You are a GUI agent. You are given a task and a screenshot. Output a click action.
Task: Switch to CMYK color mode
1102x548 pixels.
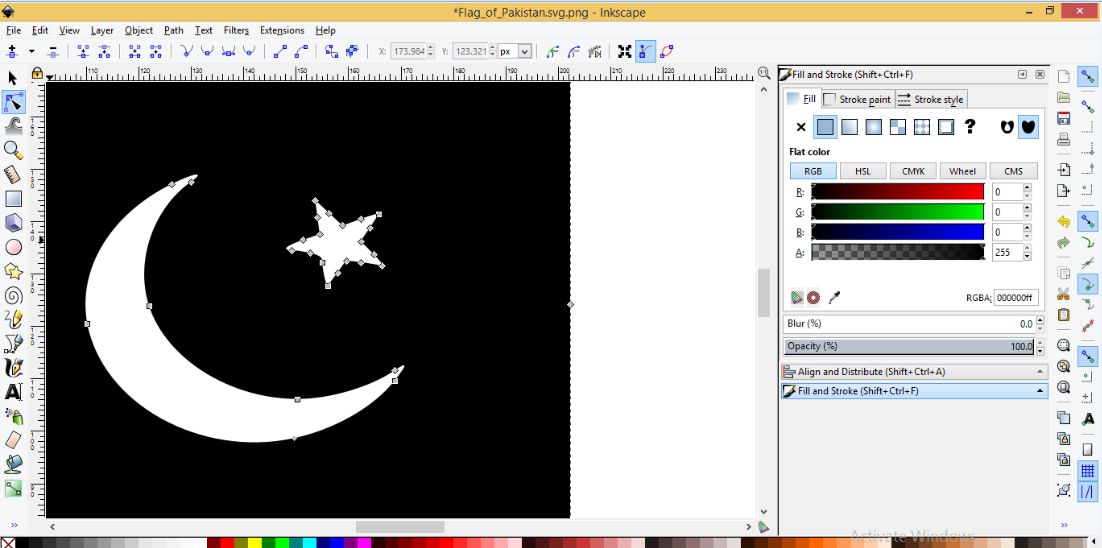click(x=912, y=171)
